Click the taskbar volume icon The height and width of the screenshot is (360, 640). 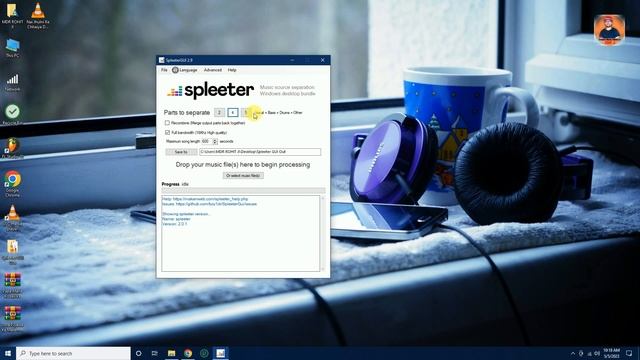597,353
